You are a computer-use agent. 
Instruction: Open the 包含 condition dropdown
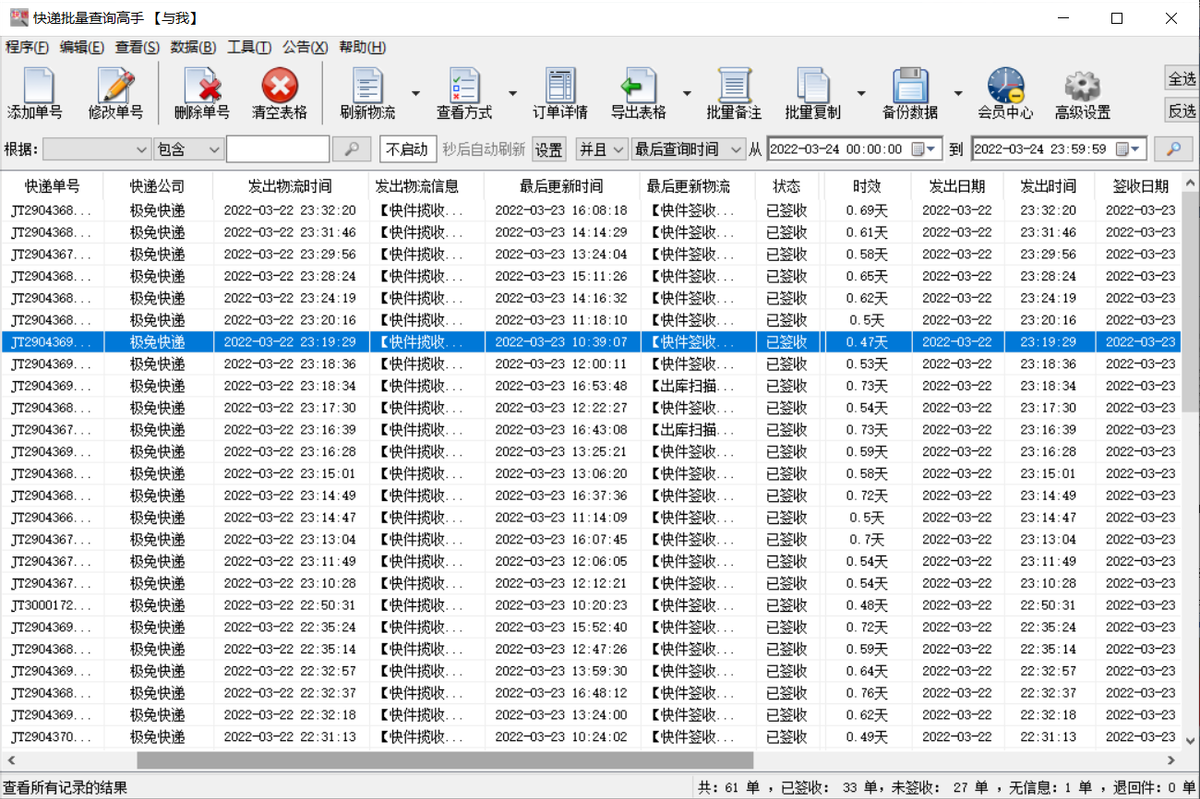point(189,149)
